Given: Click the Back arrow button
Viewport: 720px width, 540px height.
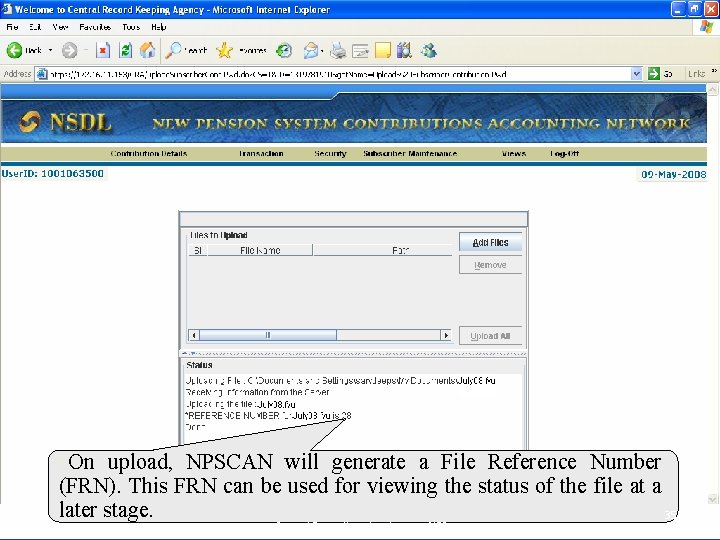Looking at the screenshot, I should tap(14, 50).
